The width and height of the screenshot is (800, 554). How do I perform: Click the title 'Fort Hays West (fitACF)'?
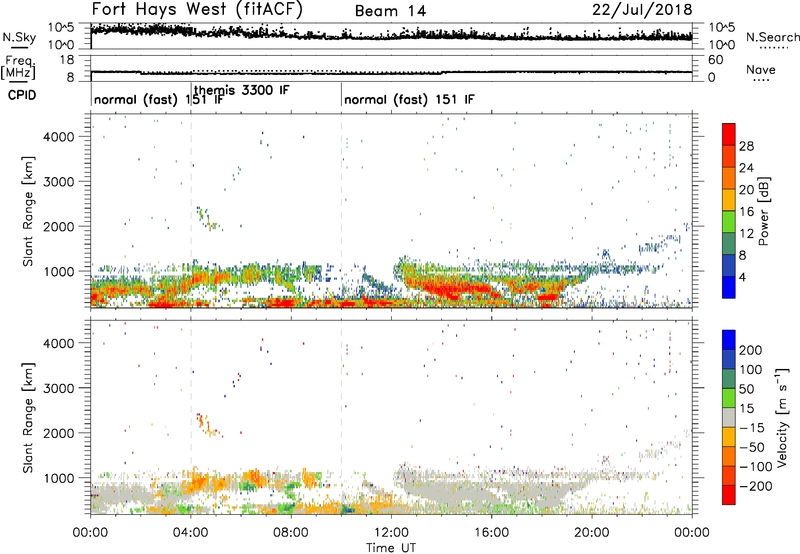pyautogui.click(x=197, y=9)
